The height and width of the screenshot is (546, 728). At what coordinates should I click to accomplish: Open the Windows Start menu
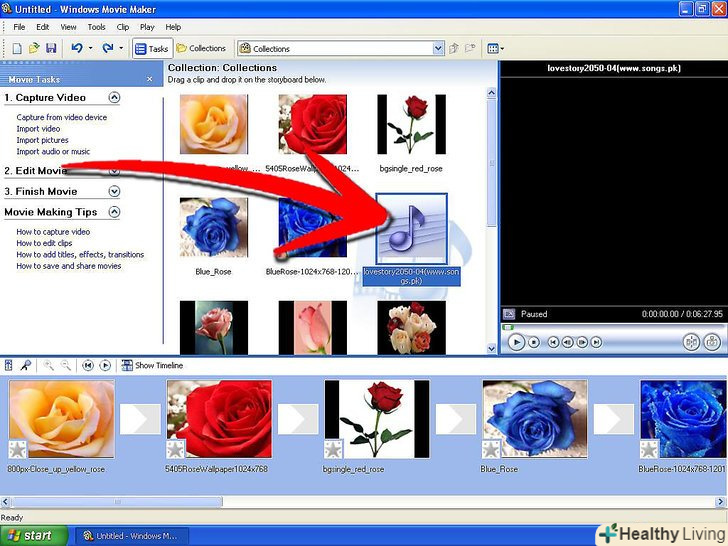(x=33, y=536)
